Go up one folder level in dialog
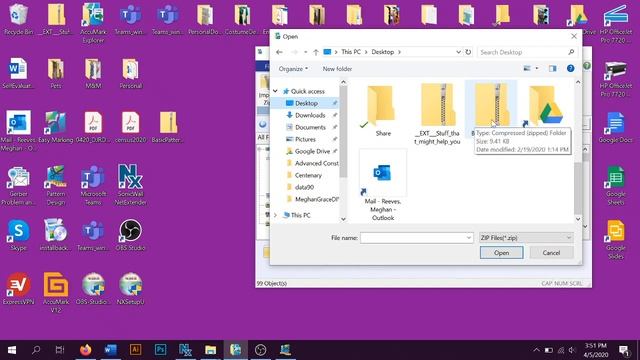Image resolution: width=640 pixels, height=360 pixels. point(316,52)
